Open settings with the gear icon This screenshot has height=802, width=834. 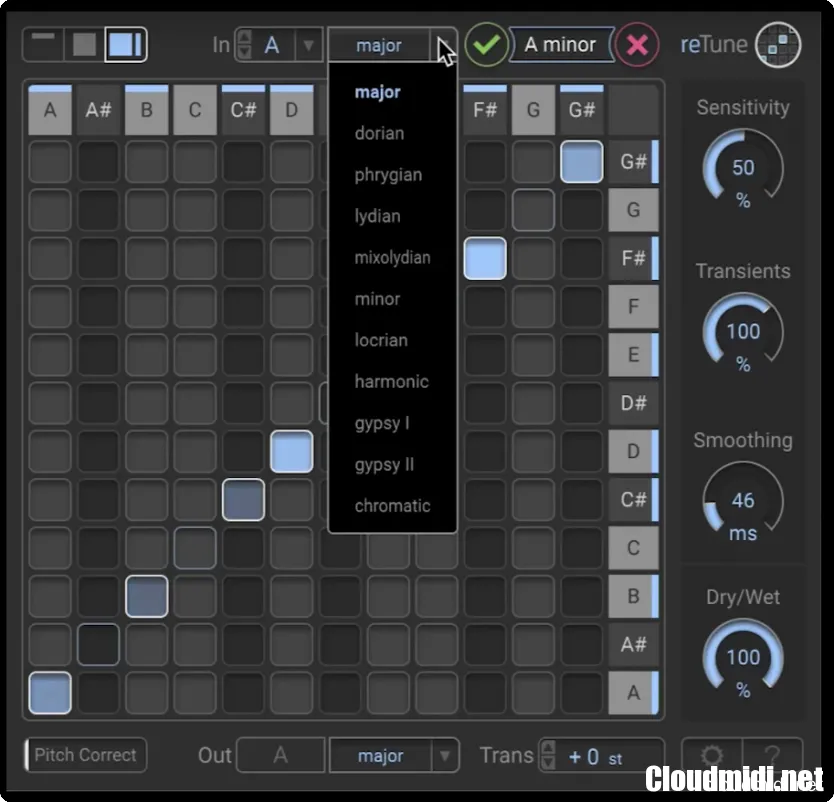711,757
